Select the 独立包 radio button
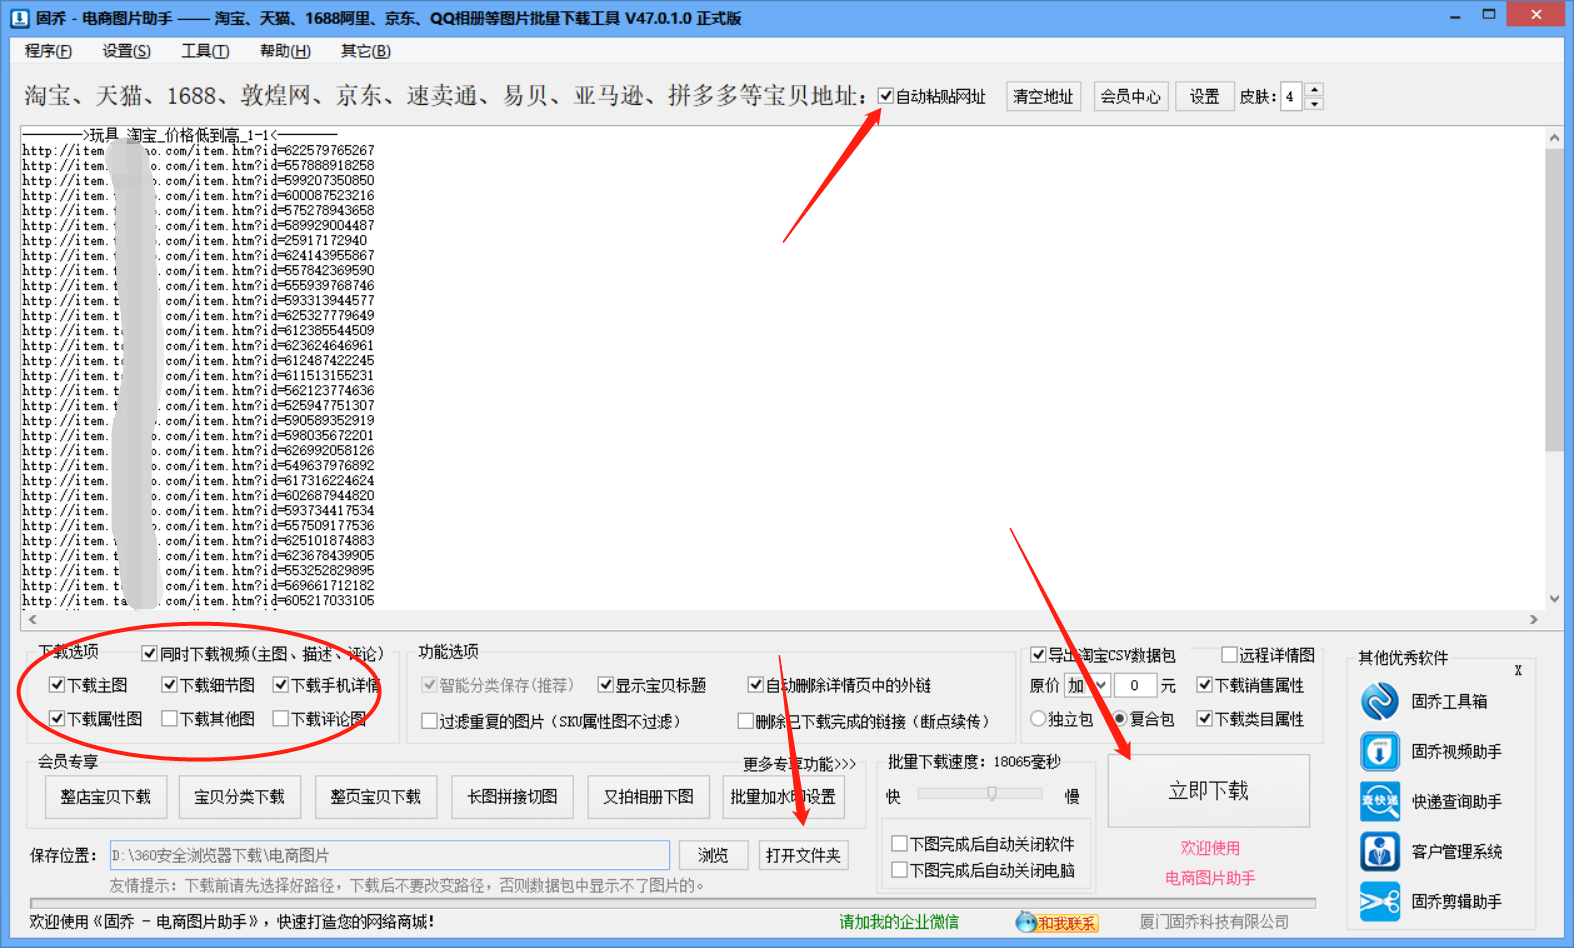The image size is (1574, 948). point(1038,719)
